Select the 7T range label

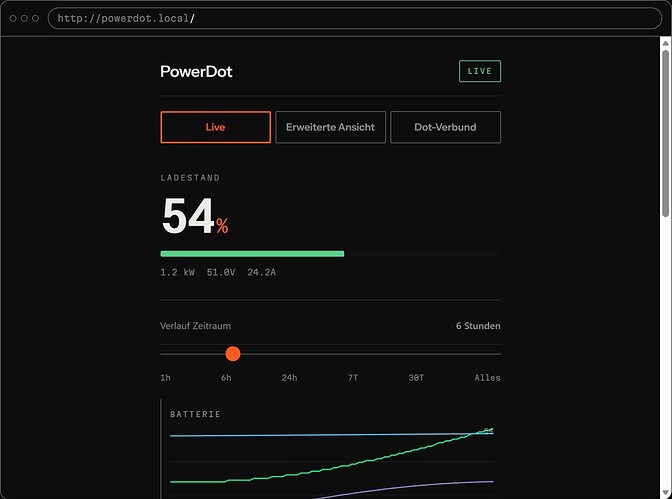[353, 378]
